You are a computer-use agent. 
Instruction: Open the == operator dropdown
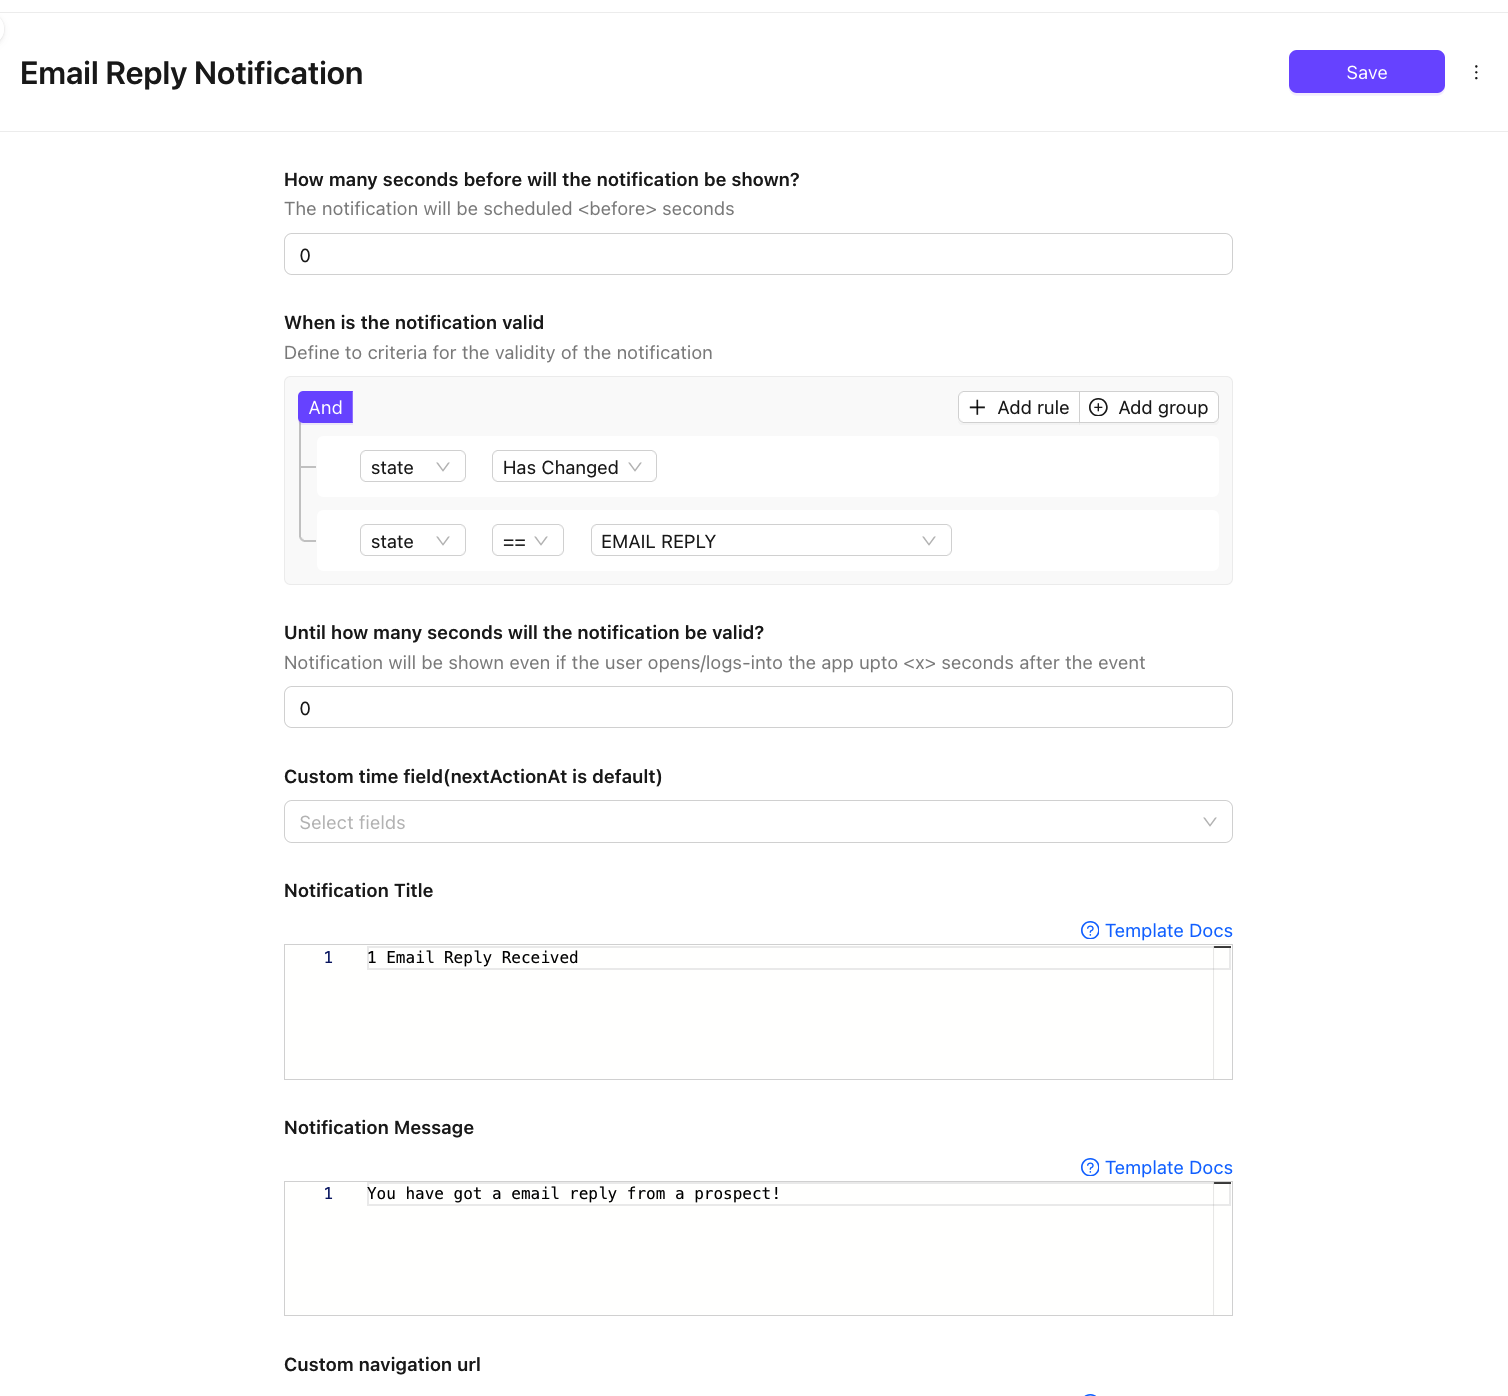pos(527,541)
